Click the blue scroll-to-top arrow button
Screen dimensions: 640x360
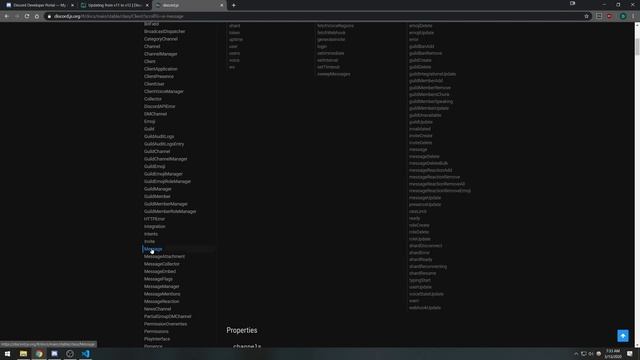tap(623, 336)
